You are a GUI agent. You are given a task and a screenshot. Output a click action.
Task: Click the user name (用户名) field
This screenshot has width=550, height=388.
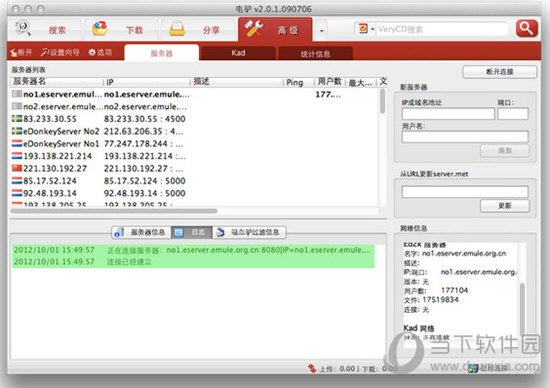click(465, 136)
